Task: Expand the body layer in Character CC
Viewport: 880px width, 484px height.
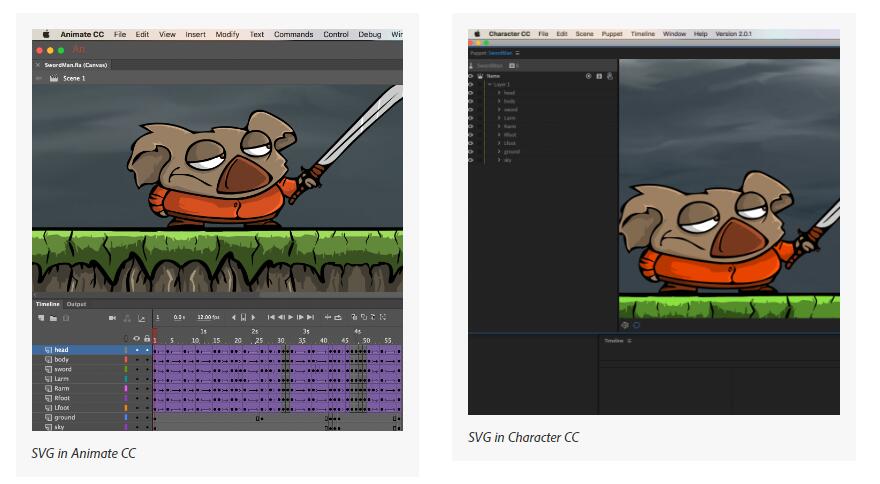Action: (499, 101)
